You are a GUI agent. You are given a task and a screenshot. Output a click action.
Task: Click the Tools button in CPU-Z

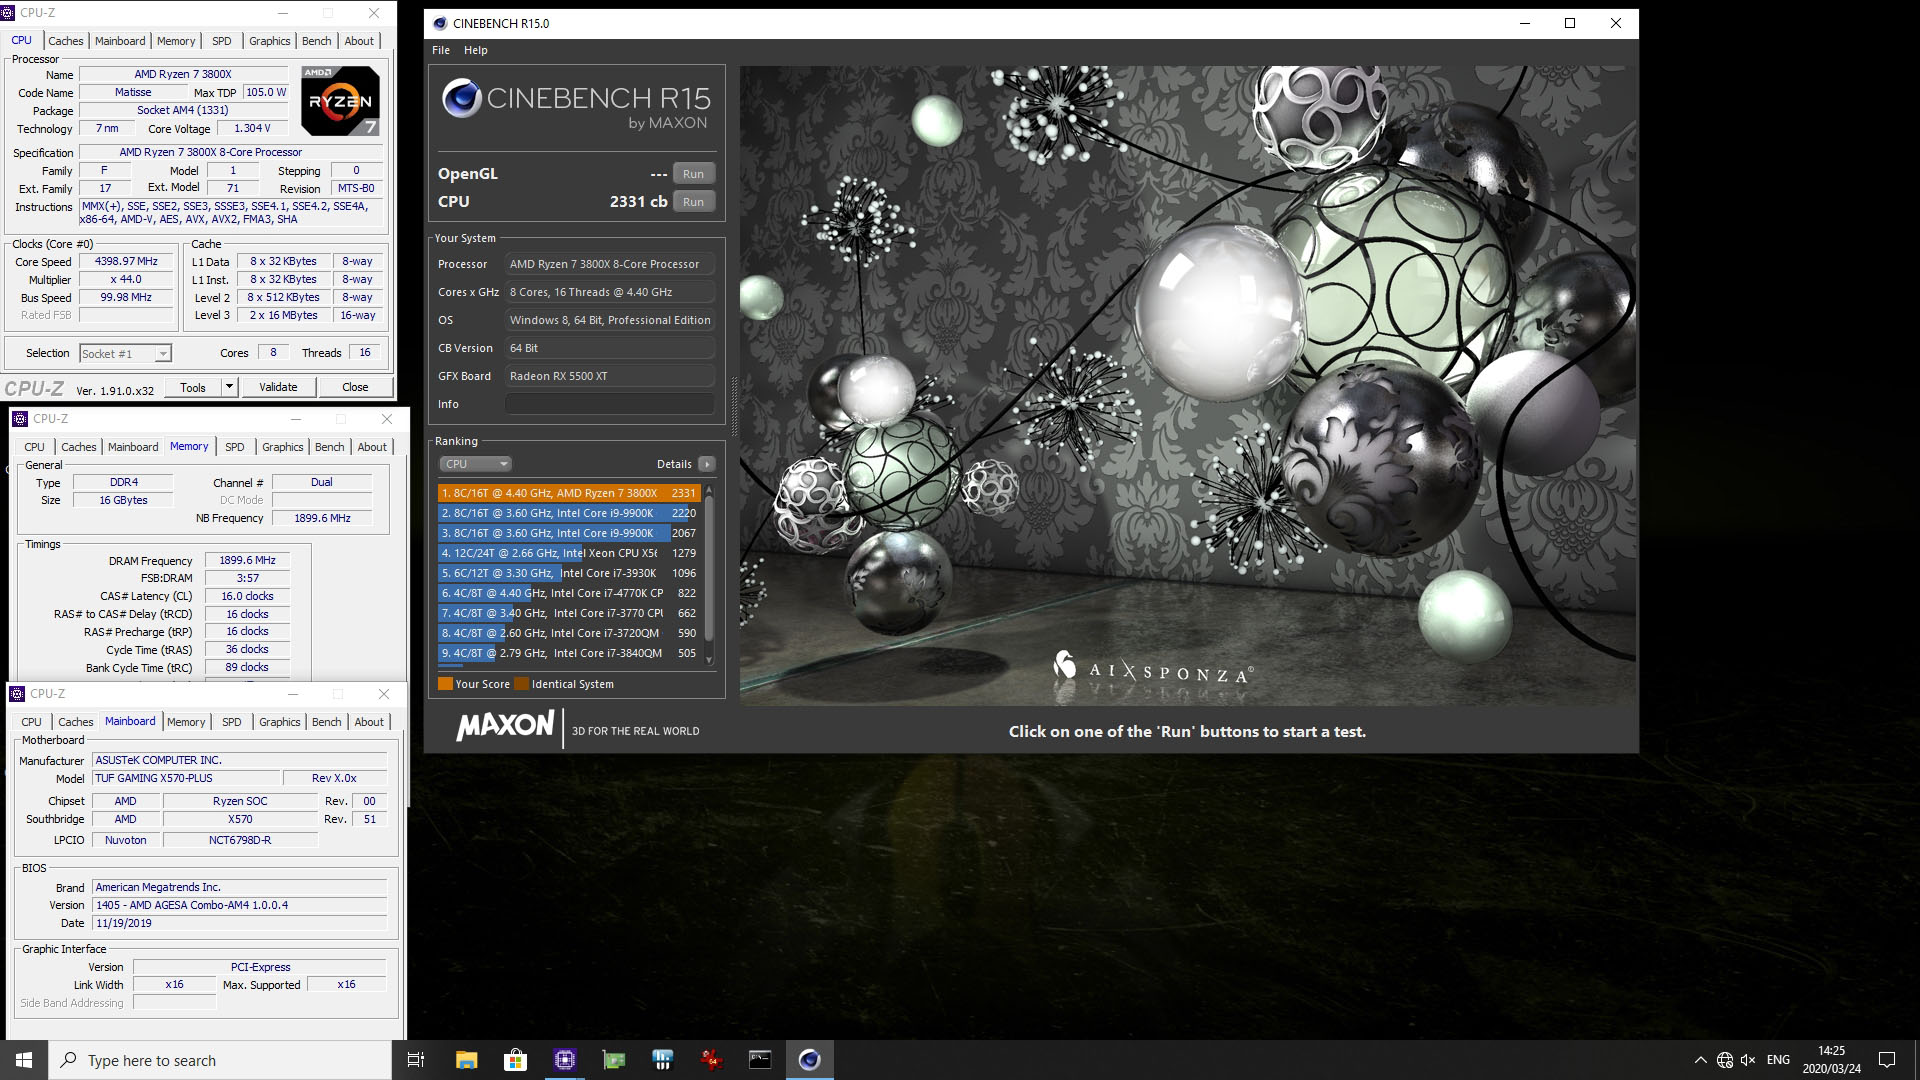193,387
